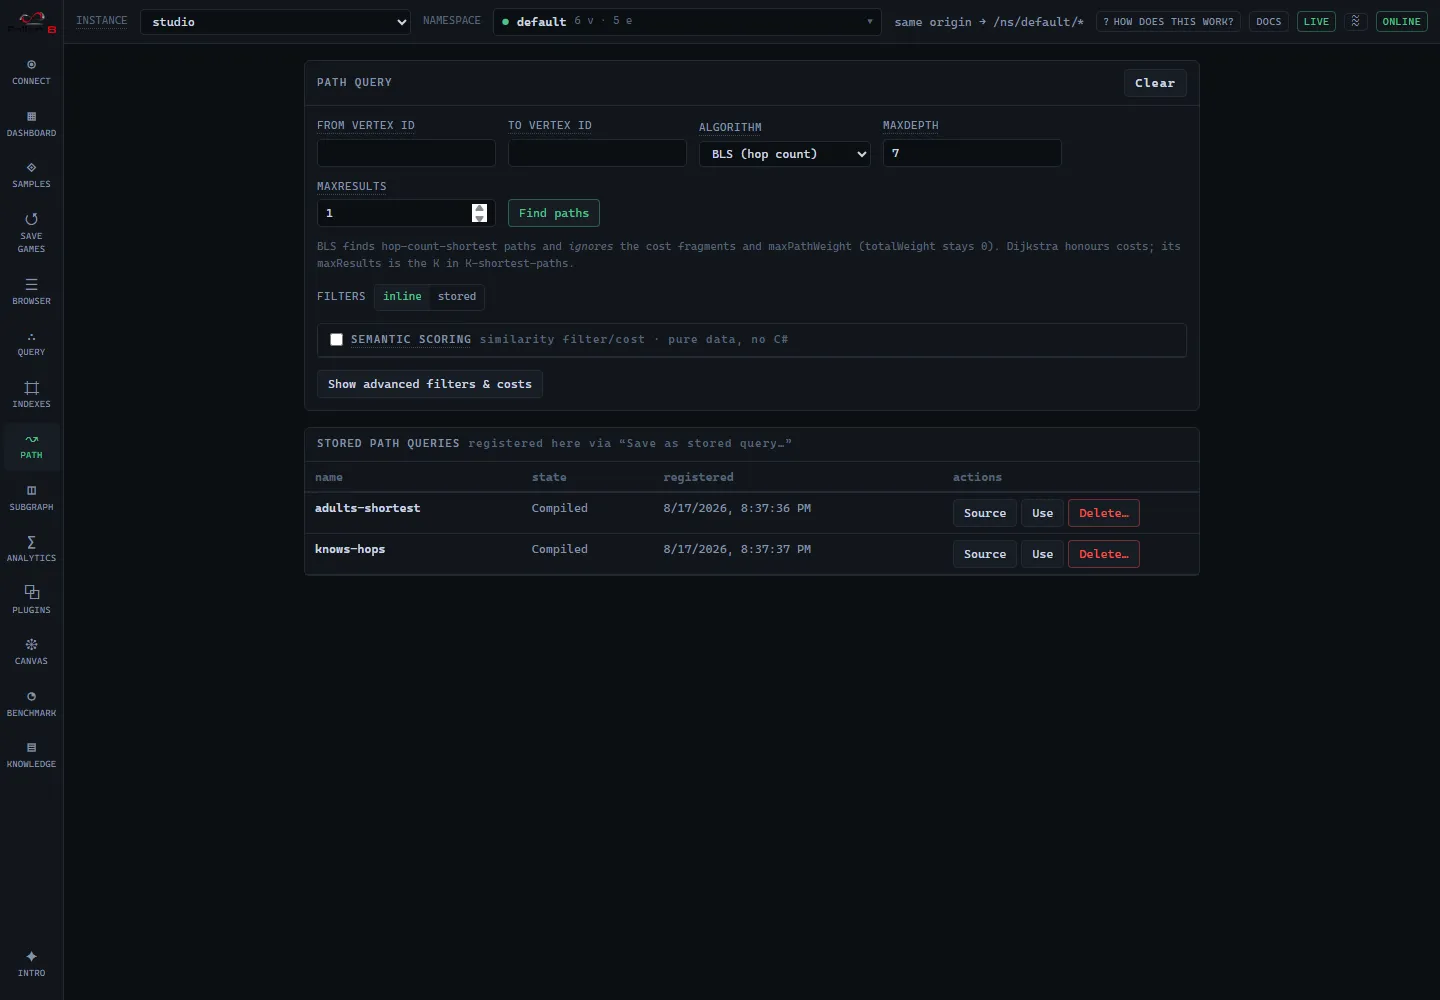1440x1000 pixels.
Task: Open the Namespace selector showing default
Action: [x=687, y=22]
